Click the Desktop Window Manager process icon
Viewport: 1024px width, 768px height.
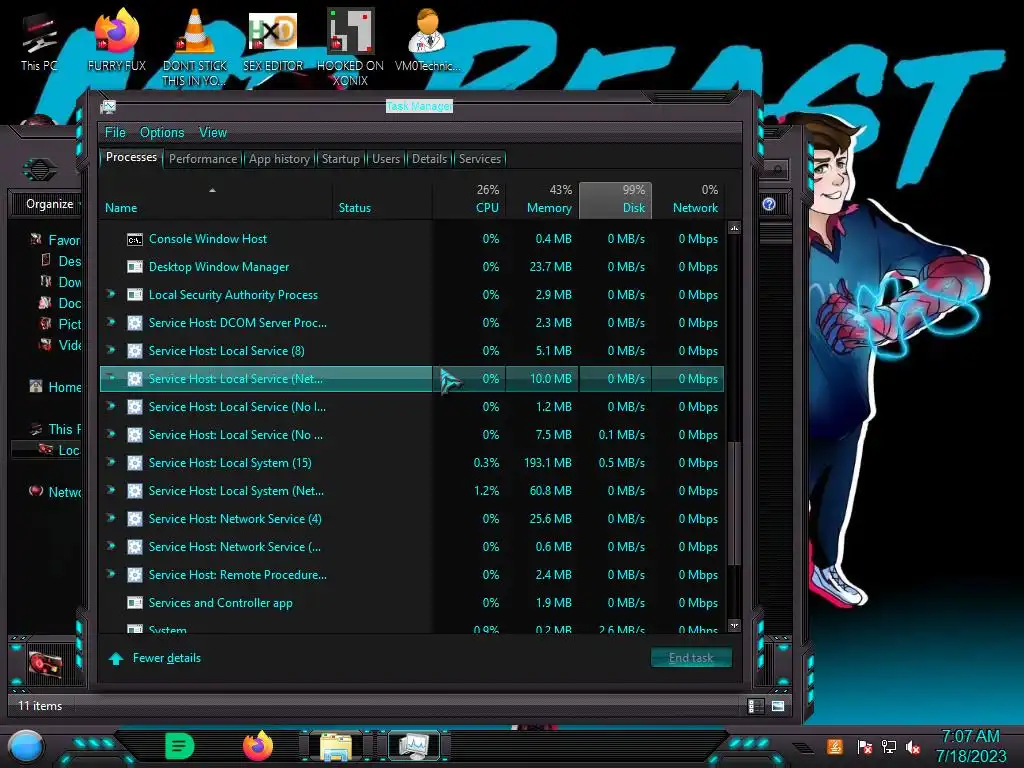pos(135,267)
